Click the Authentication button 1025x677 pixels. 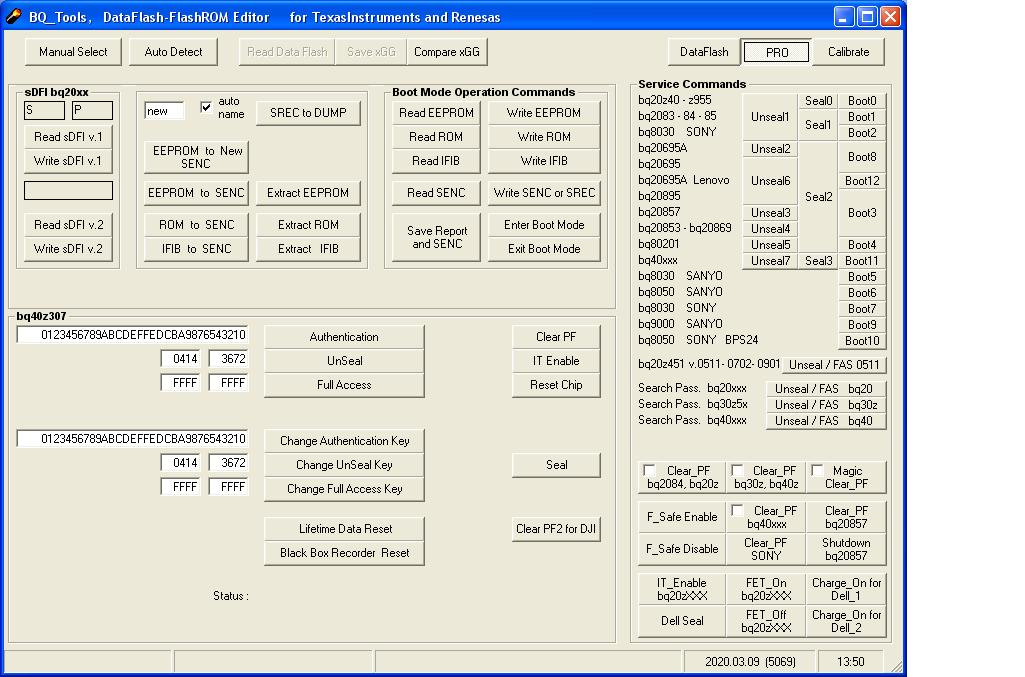(344, 337)
